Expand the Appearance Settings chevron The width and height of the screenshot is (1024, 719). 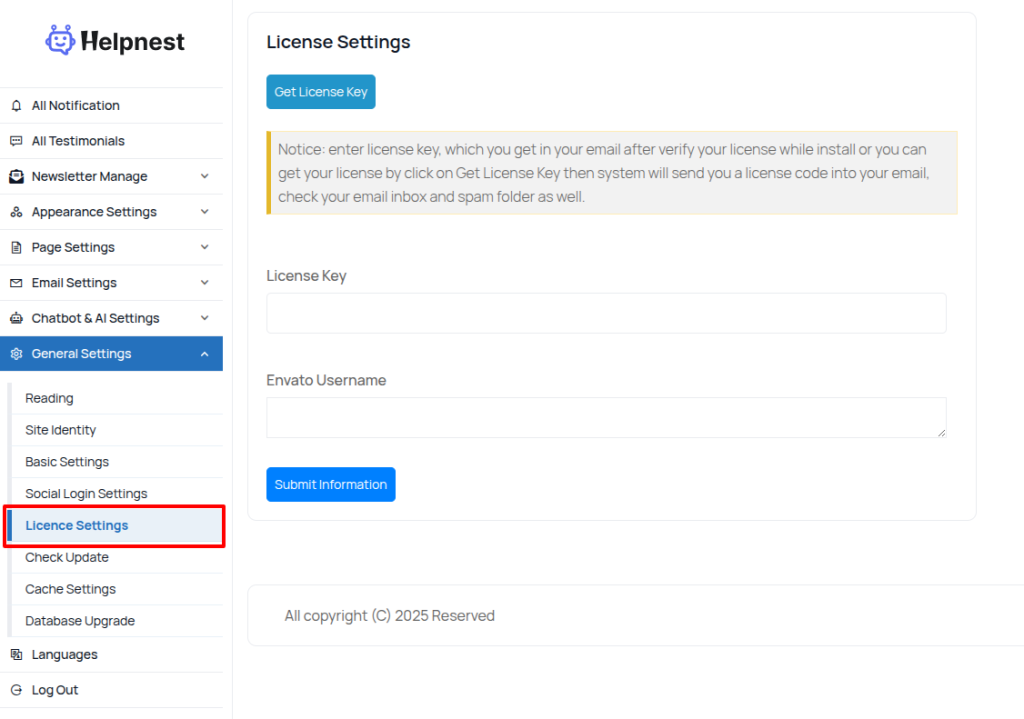204,212
